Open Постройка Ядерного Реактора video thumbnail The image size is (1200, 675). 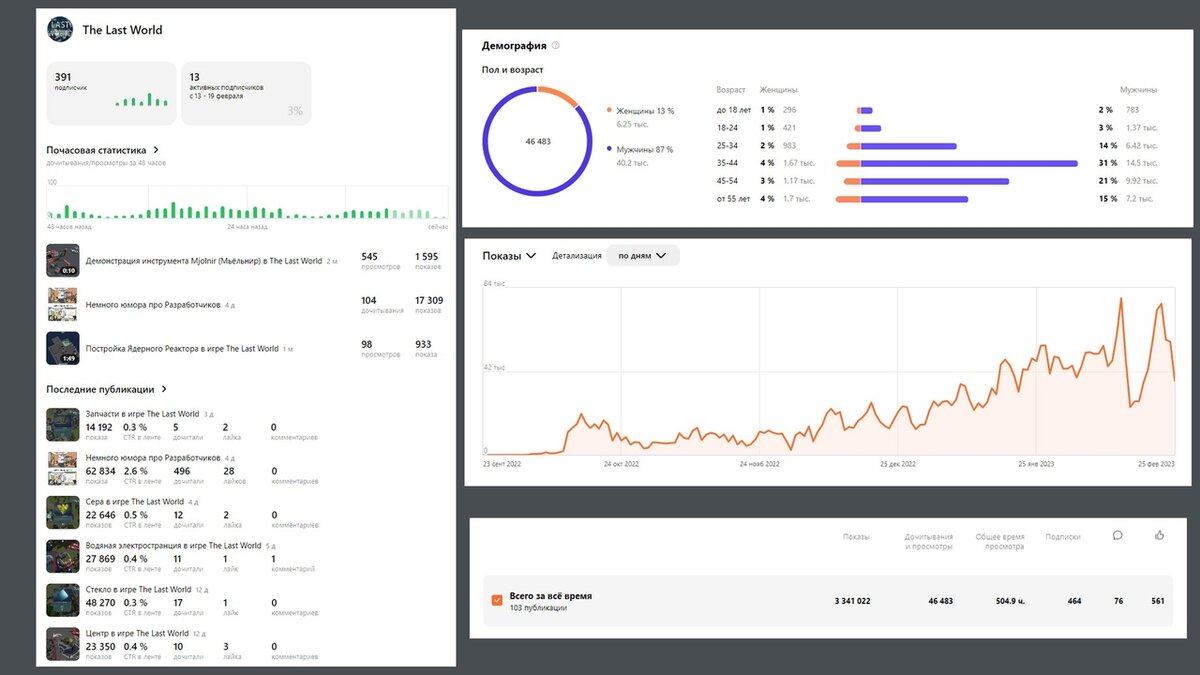point(62,348)
